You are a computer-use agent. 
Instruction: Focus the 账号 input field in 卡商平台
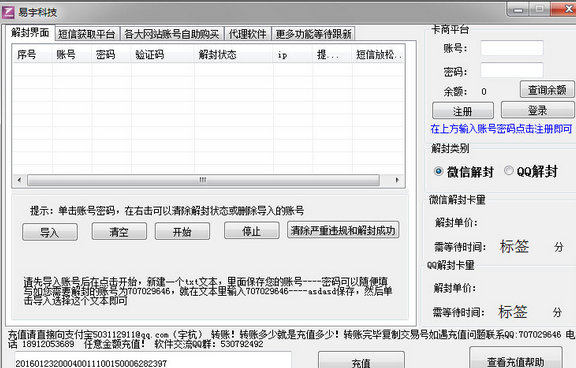point(512,48)
